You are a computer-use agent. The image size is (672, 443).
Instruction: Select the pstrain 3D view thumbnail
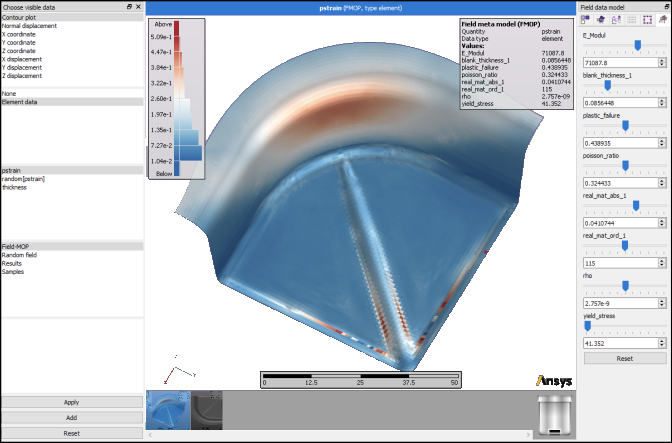(x=168, y=410)
